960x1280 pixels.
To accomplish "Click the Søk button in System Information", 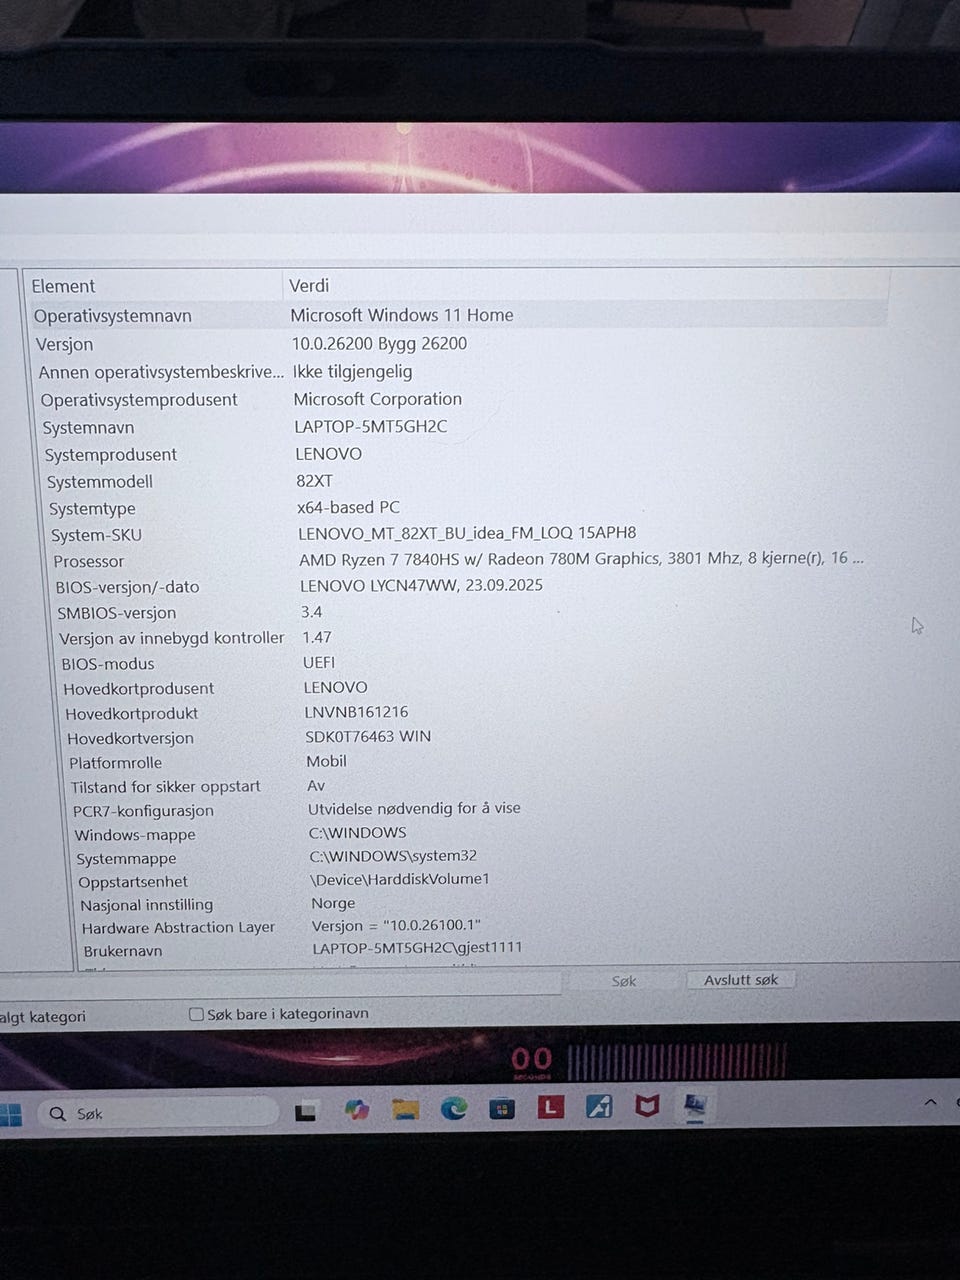I will tap(624, 981).
